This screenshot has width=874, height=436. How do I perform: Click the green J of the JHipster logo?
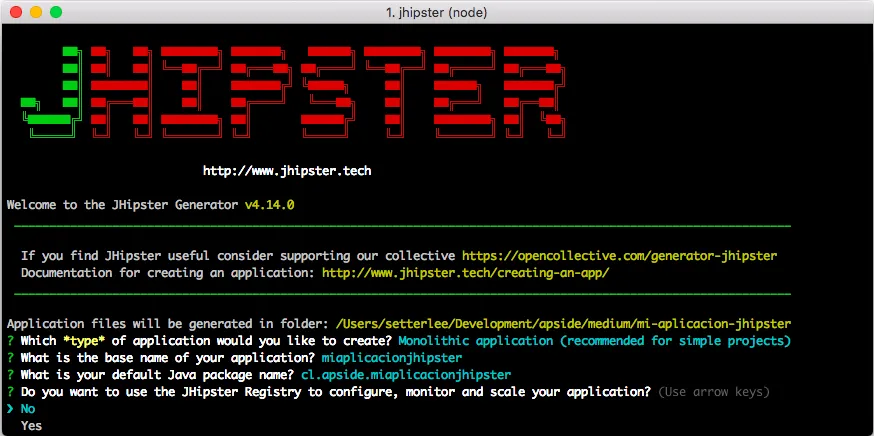51,91
